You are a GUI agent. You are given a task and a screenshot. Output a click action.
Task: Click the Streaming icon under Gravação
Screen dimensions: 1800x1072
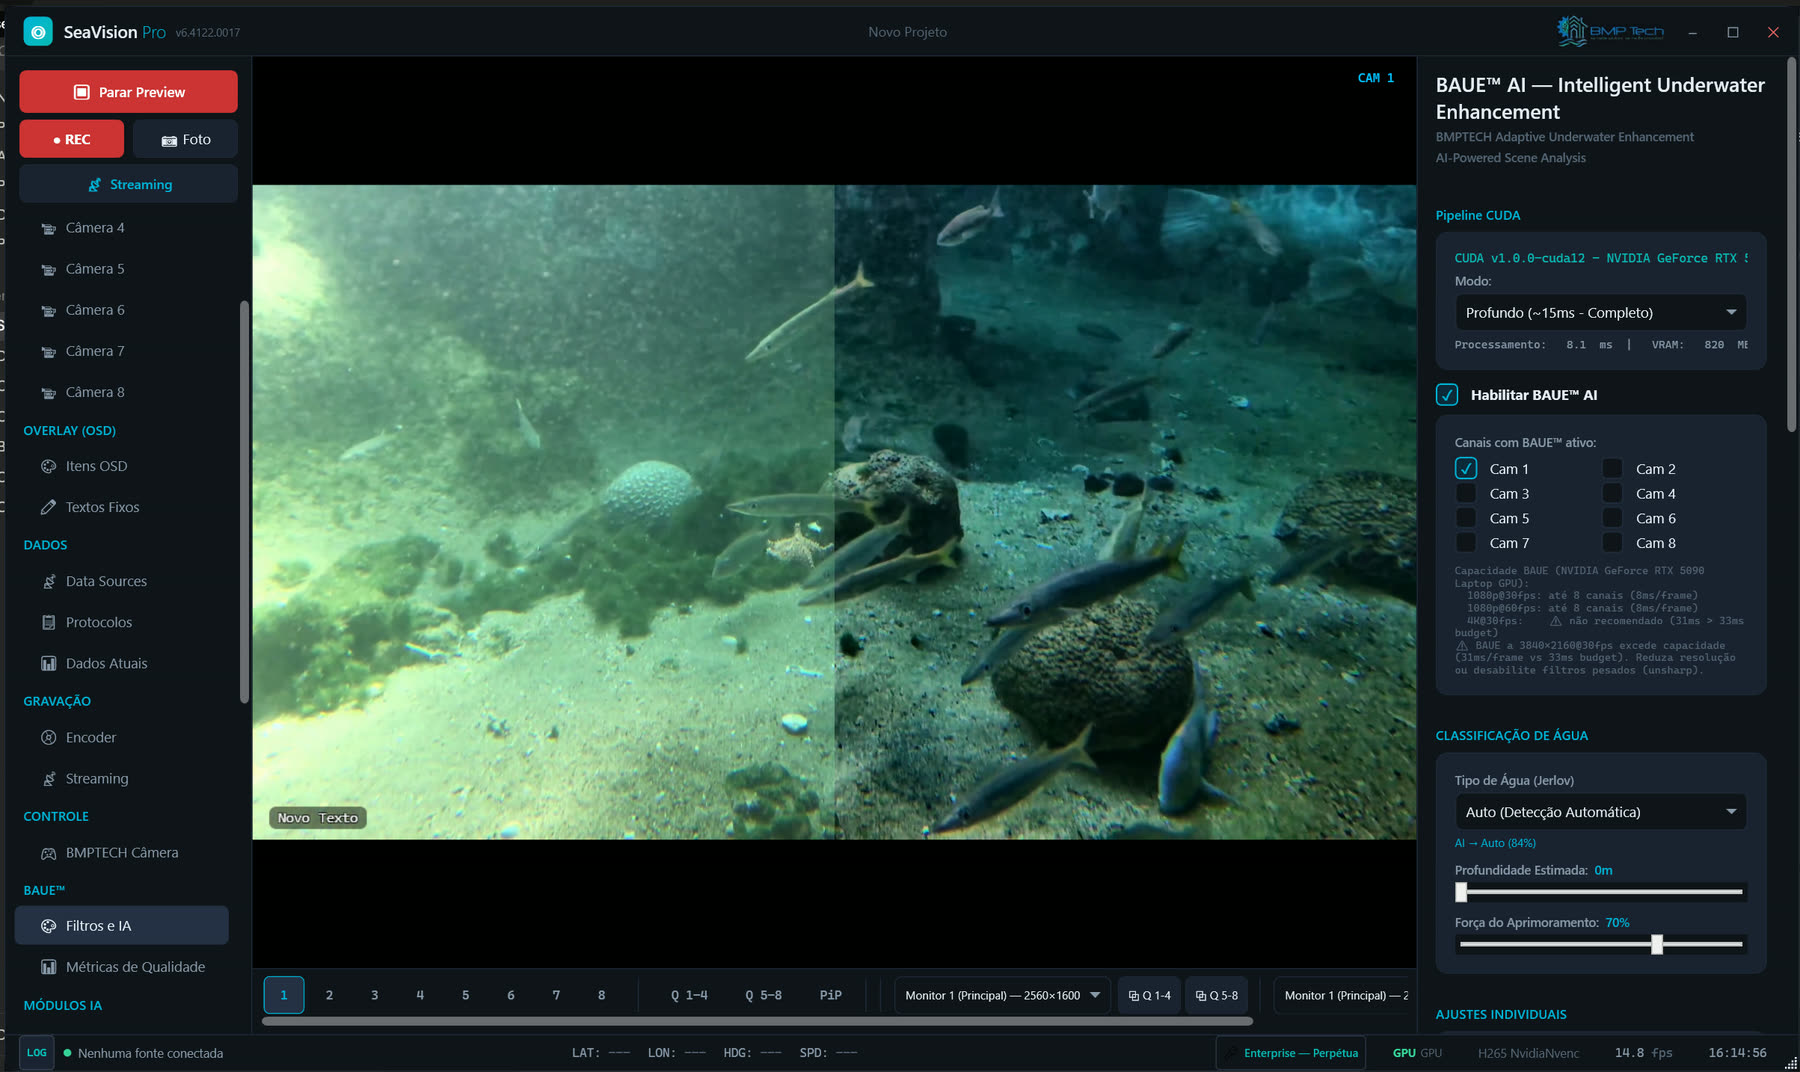click(x=48, y=778)
